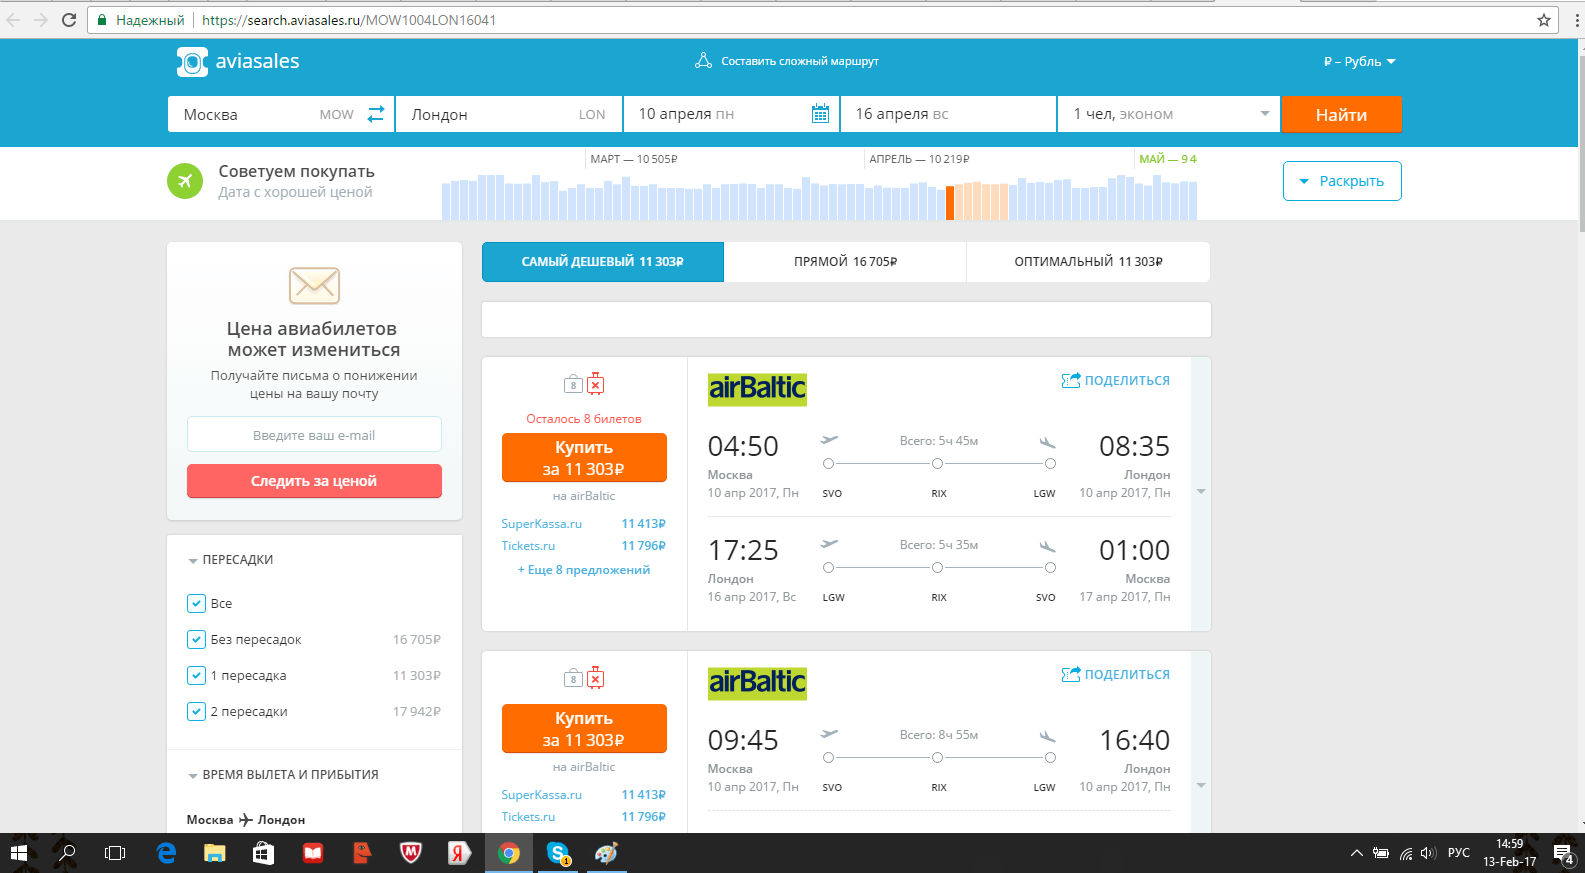Open Windows Start menu
Viewport: 1585px width, 873px height.
19,853
